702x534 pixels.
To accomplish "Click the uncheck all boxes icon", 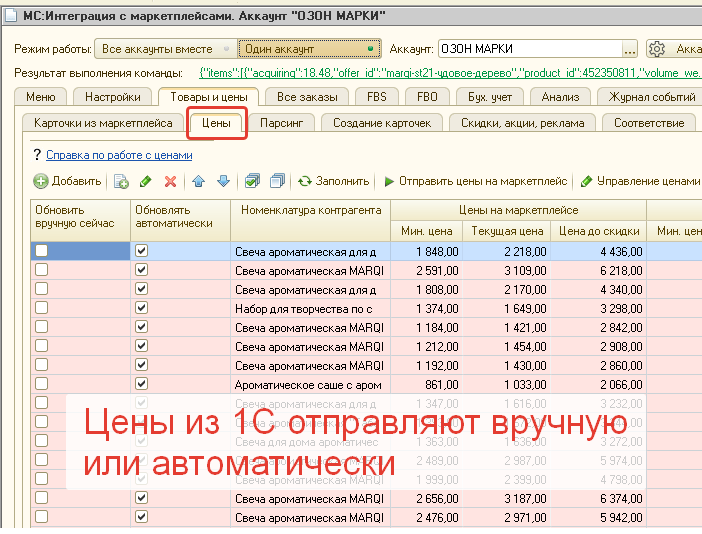I will (277, 181).
